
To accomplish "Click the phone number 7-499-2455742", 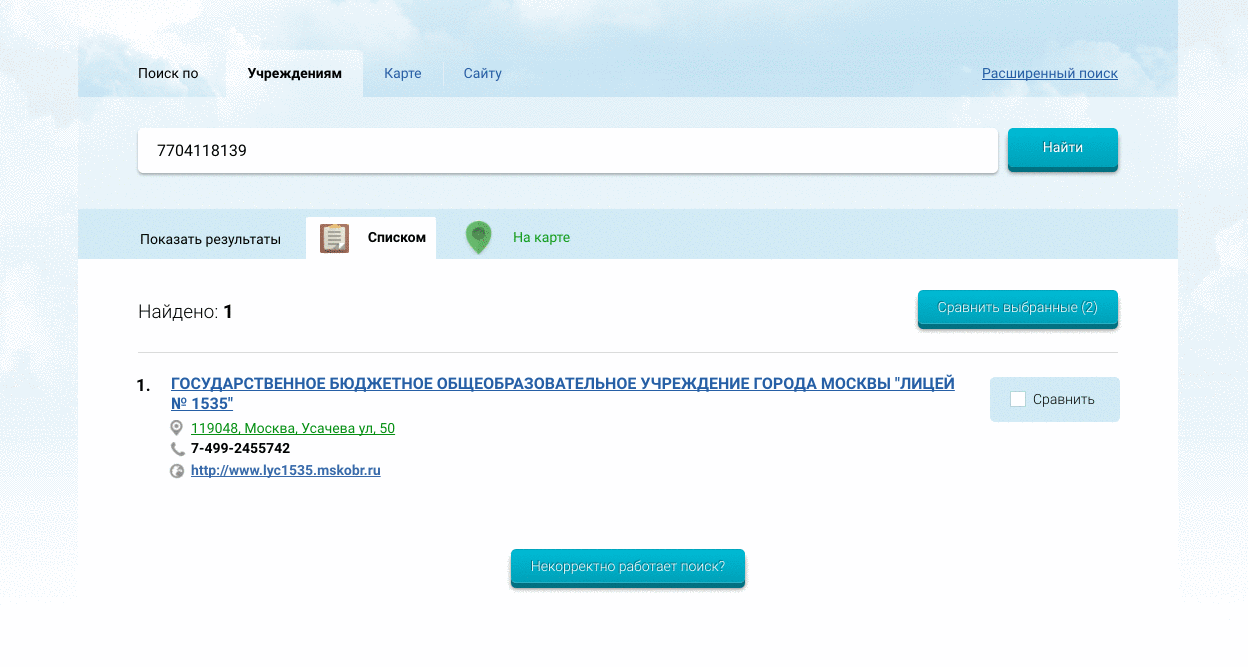I will pyautogui.click(x=241, y=449).
